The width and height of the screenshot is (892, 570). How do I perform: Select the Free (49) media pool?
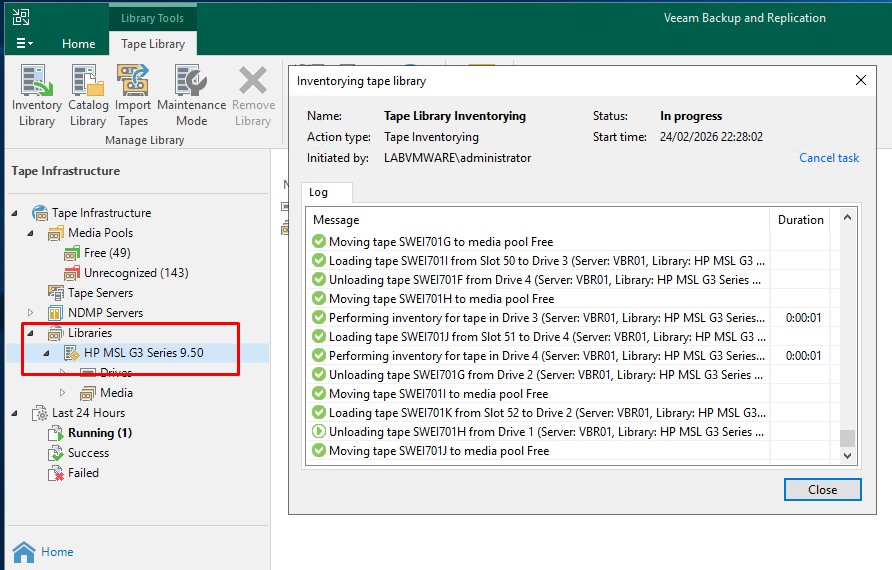coord(107,253)
